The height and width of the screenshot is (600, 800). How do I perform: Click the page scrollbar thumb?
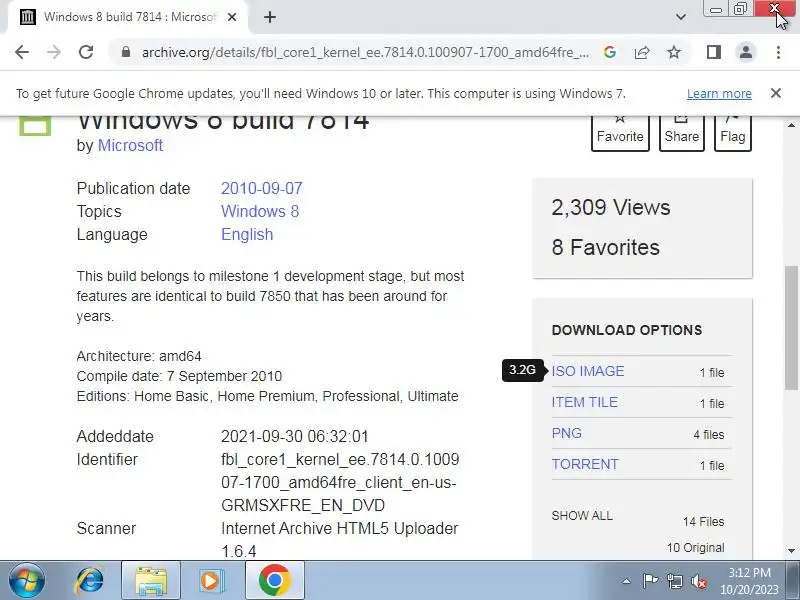[x=791, y=328]
